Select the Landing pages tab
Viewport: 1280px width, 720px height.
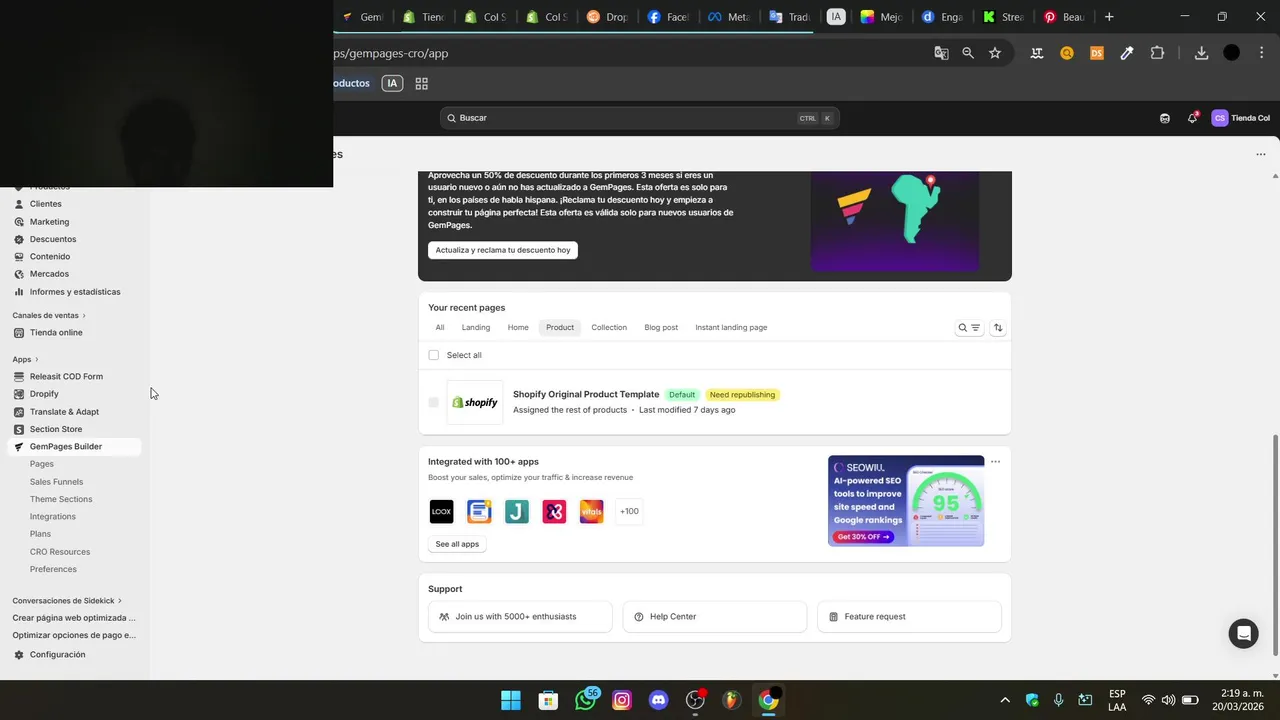click(476, 328)
